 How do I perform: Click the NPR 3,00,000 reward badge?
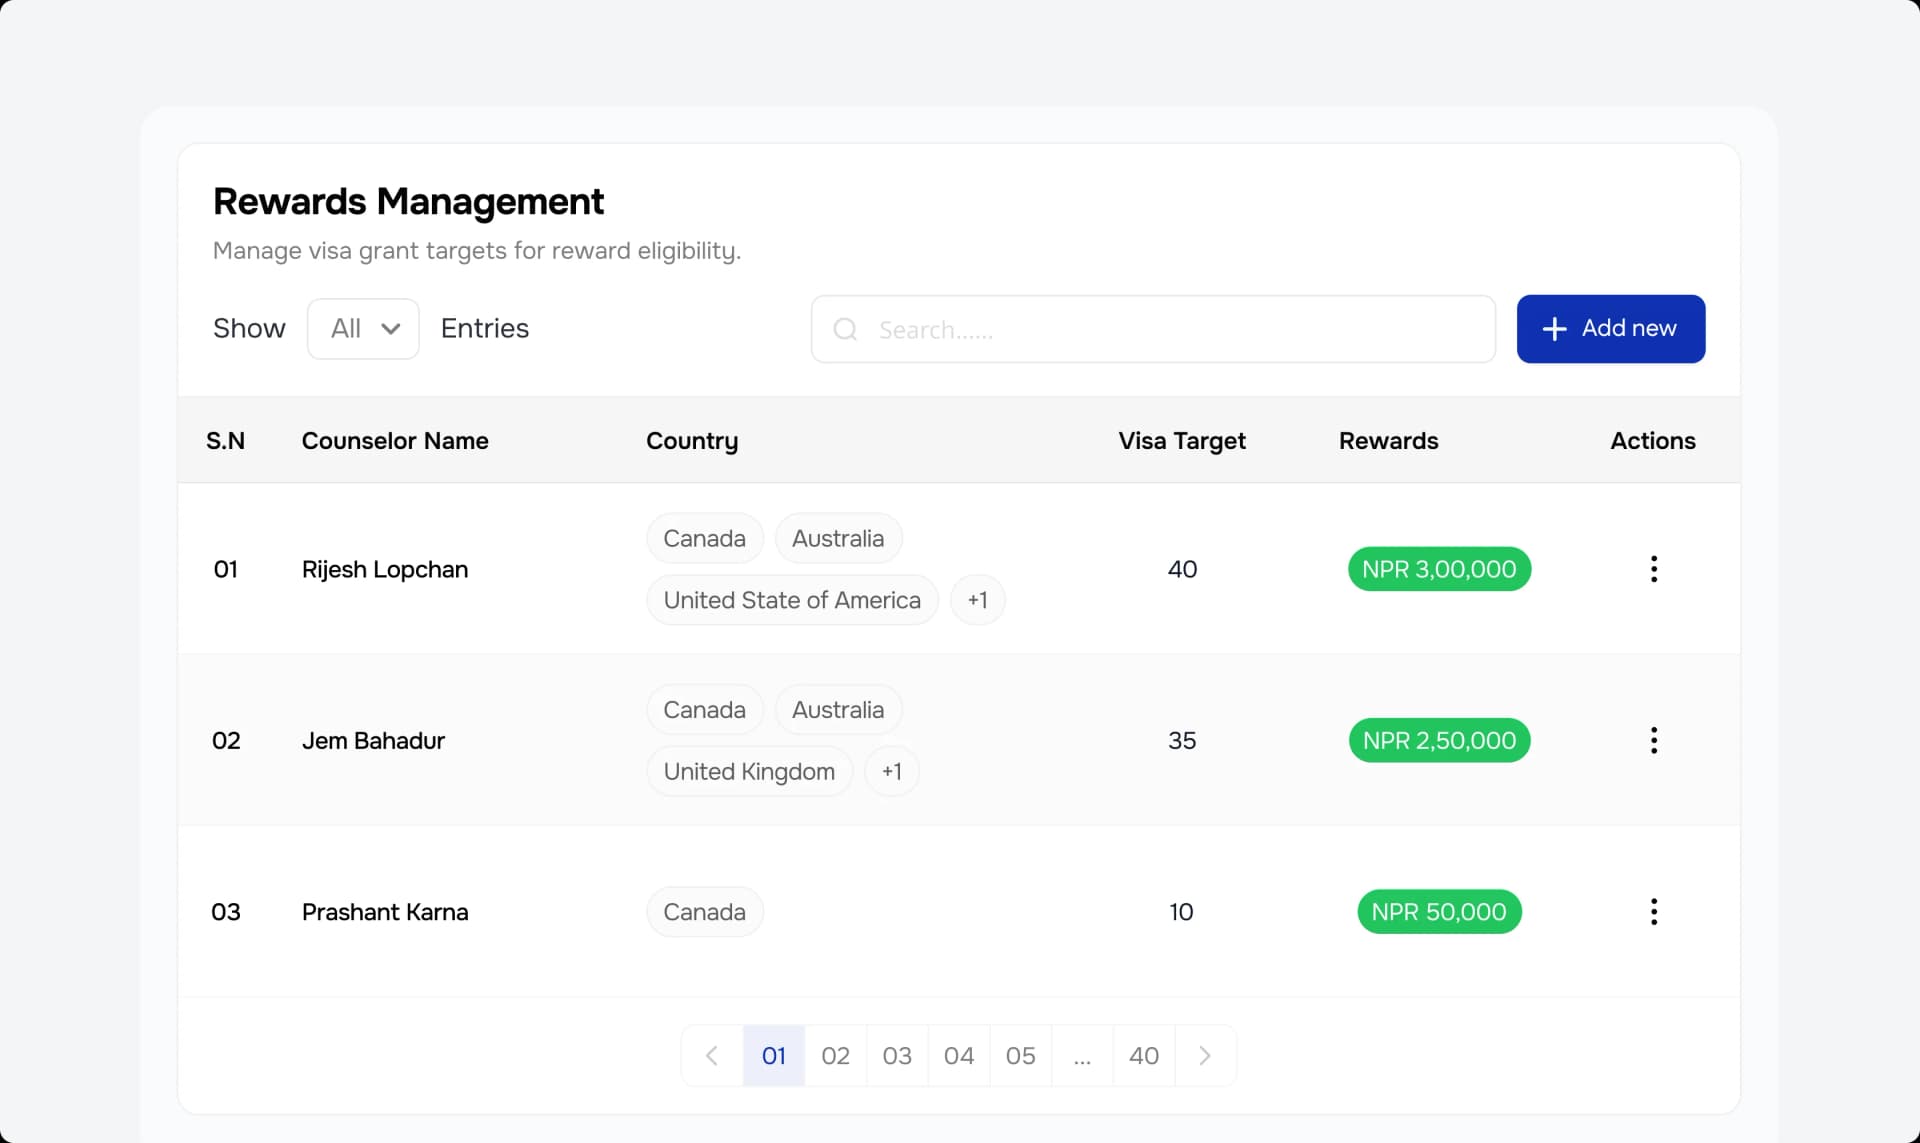(1439, 568)
